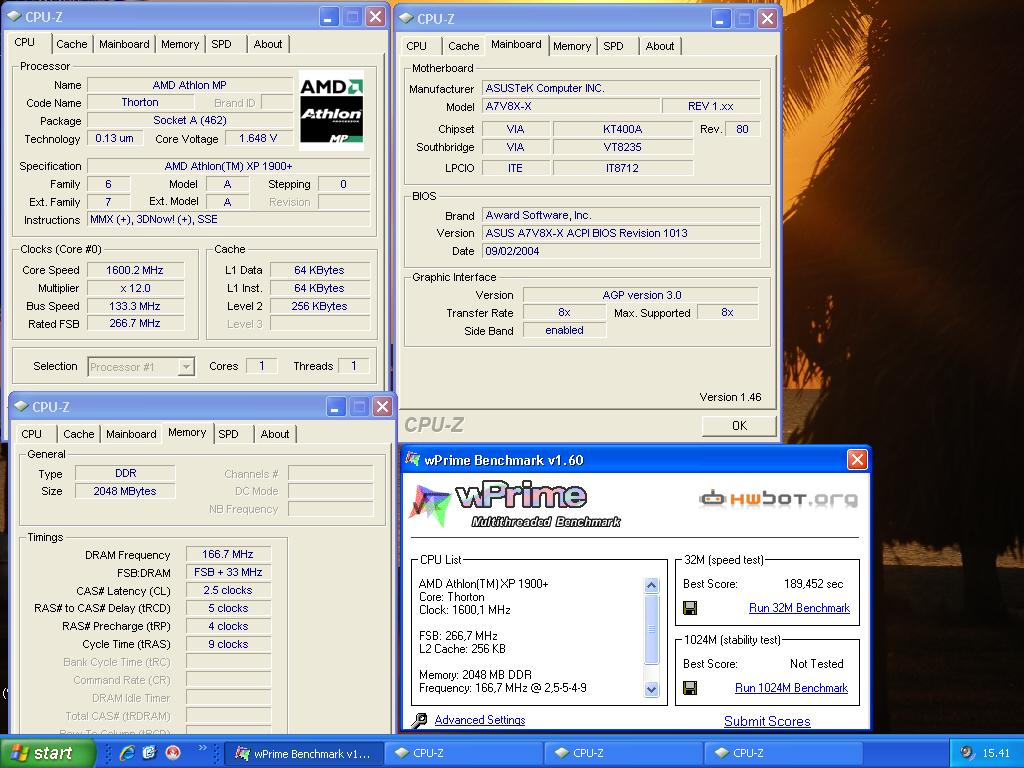
Task: Click the save icon under 32M Best Score
Action: pos(690,608)
